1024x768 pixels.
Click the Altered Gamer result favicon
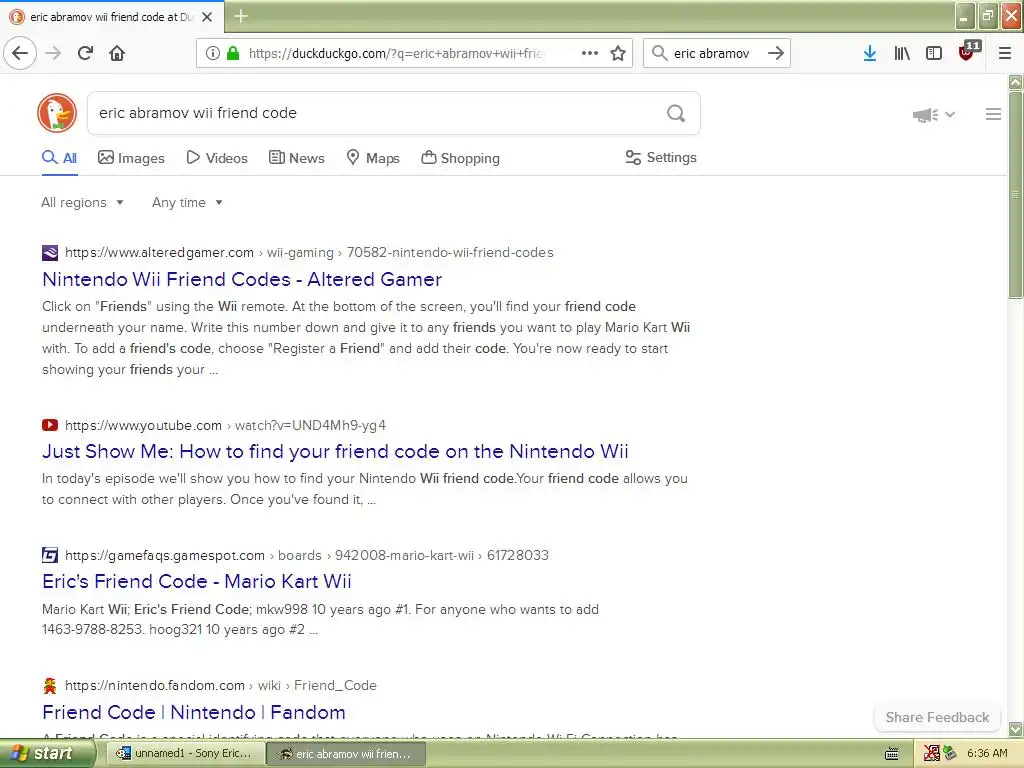point(50,253)
